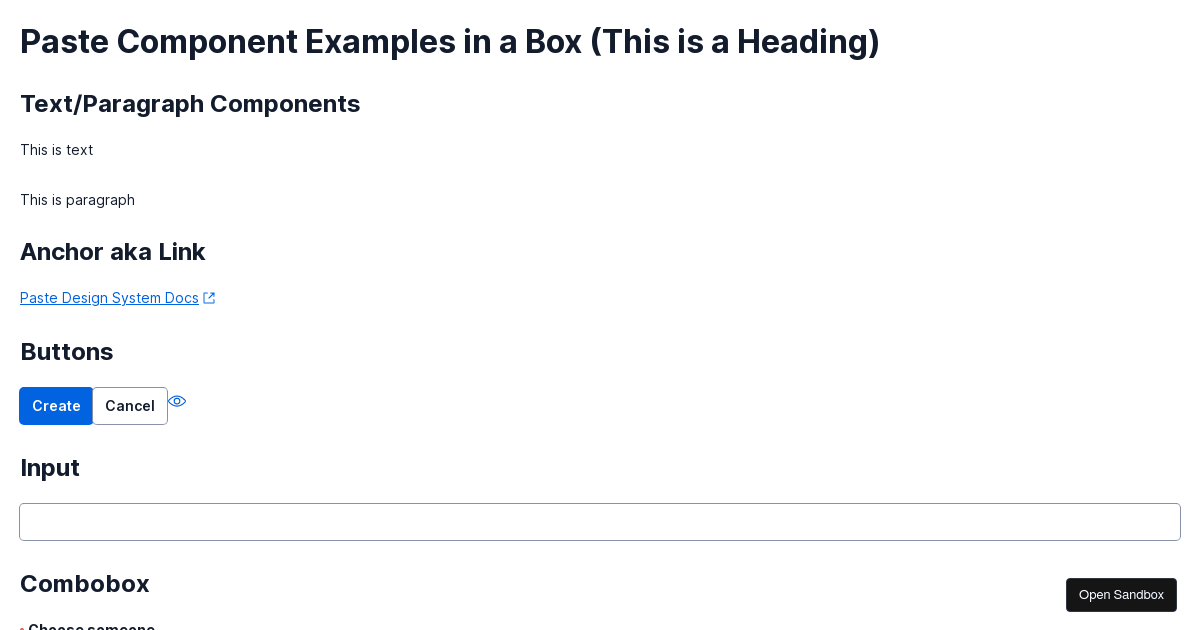Click the This is paragraph line

(78, 200)
